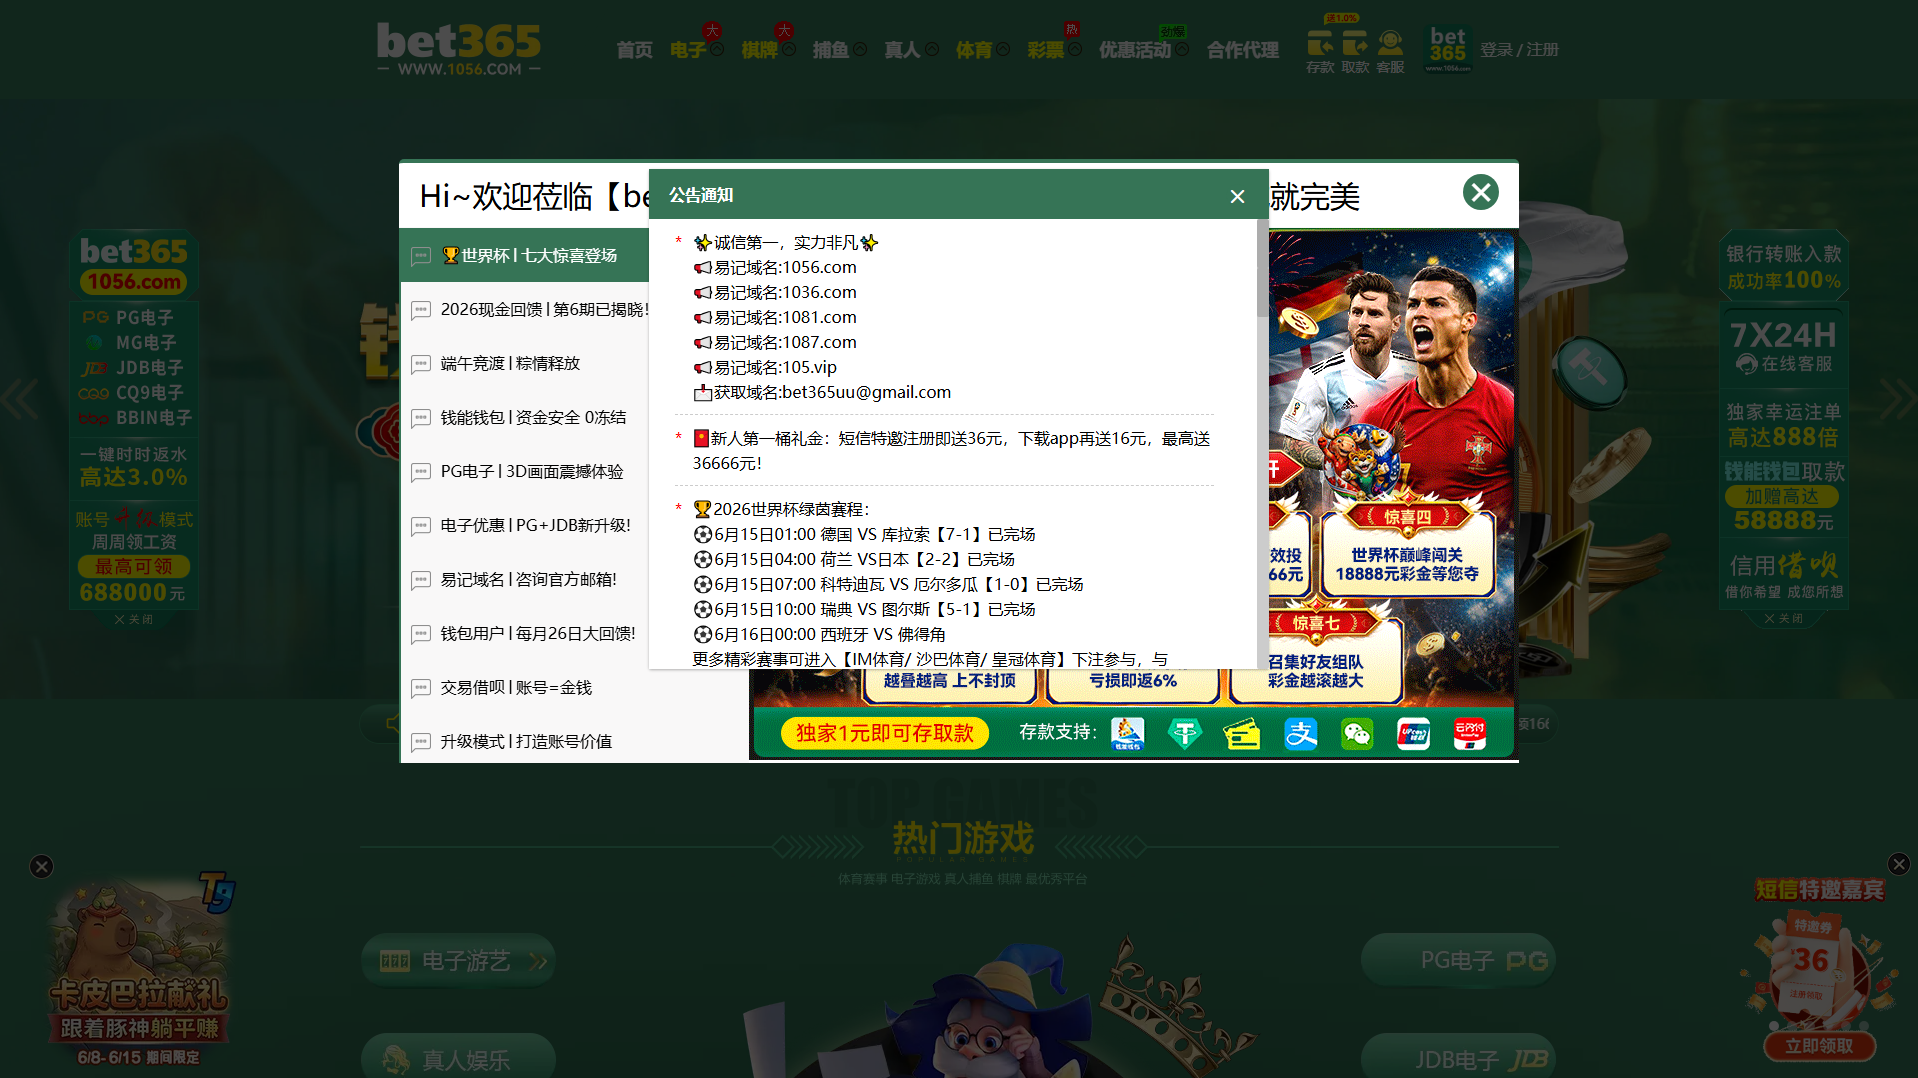Click the bet365 app logo beside 登录

[1447, 48]
